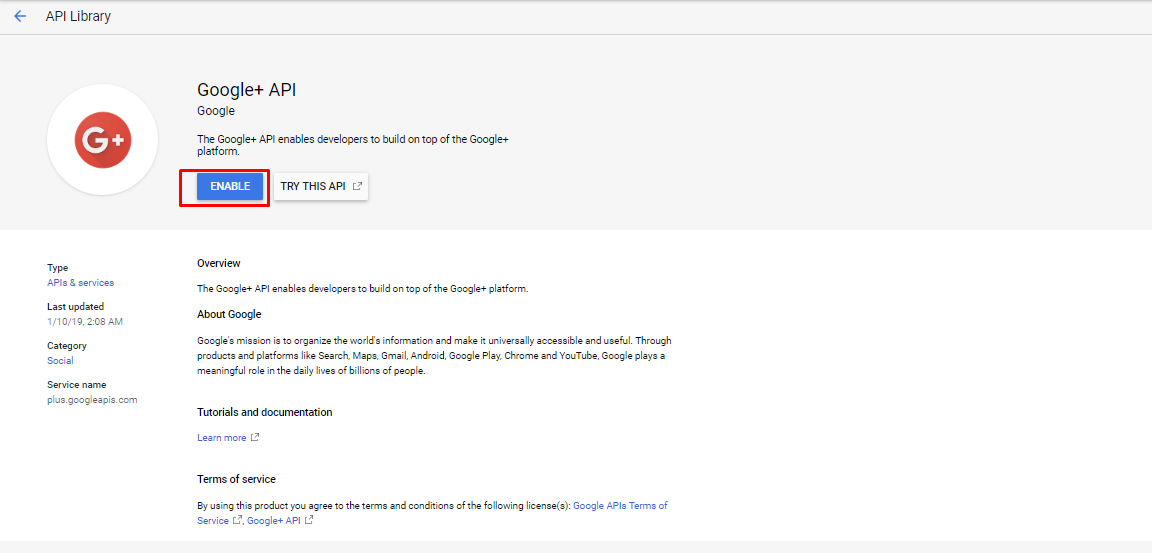
Task: Click the back arrow icon
Action: (x=20, y=16)
